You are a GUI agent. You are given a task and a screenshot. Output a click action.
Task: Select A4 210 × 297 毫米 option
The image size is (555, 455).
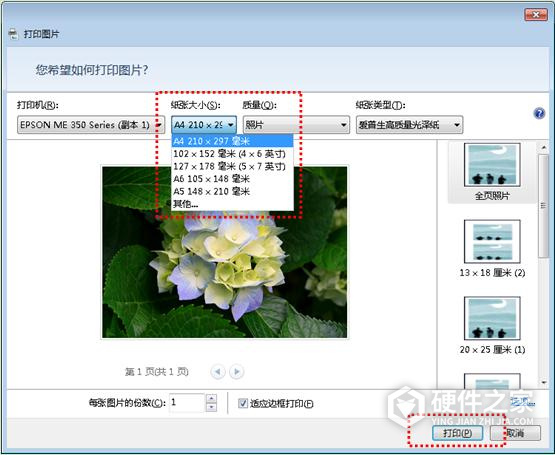[232, 141]
